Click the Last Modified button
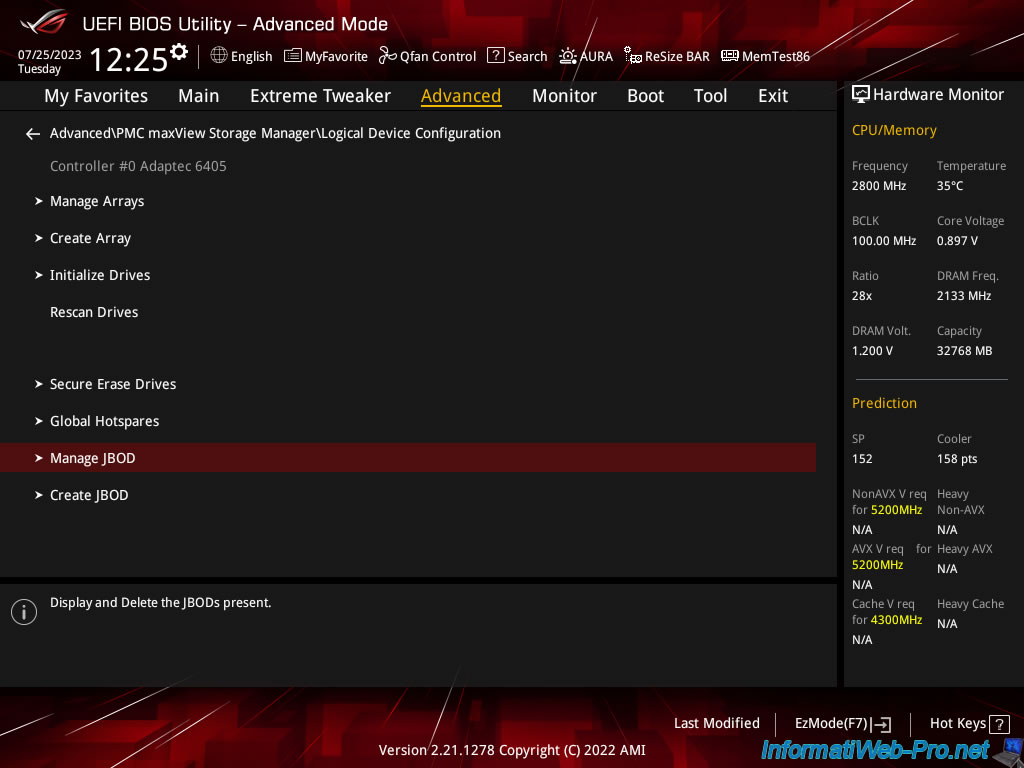 716,723
